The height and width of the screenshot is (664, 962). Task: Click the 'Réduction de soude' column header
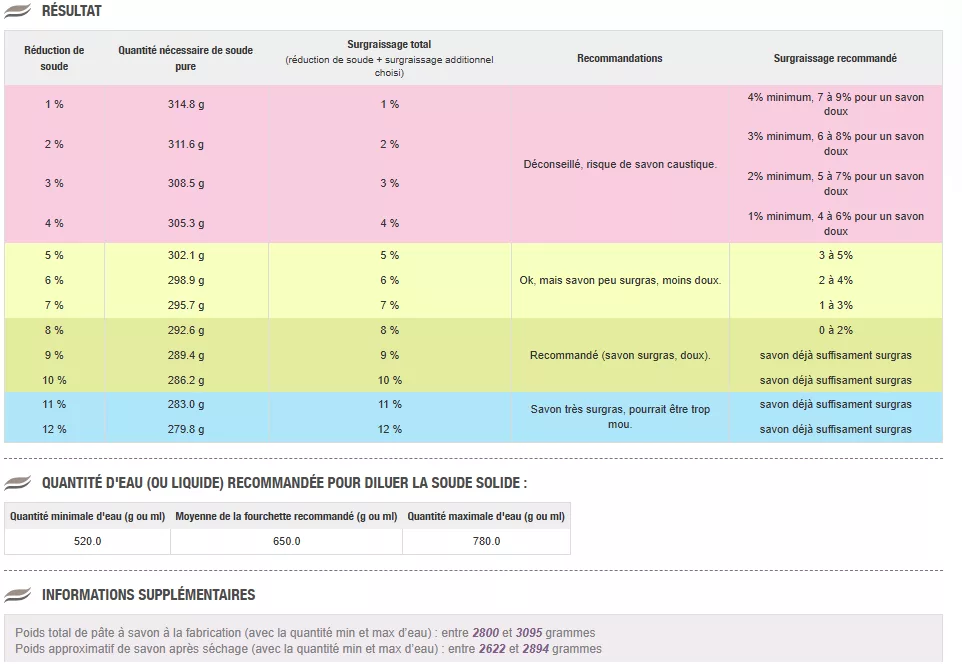(x=54, y=58)
